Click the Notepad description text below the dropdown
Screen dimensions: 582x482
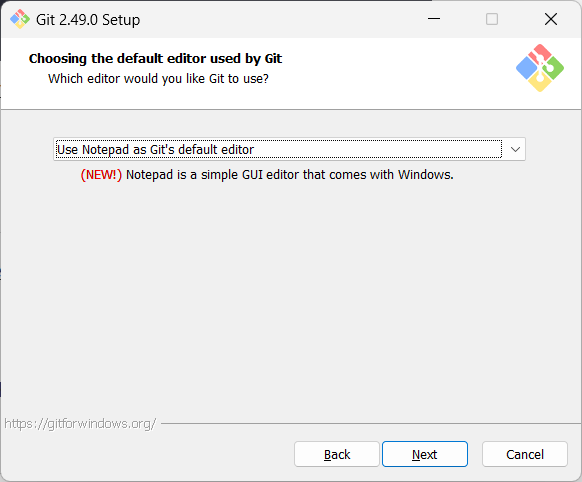click(x=290, y=174)
